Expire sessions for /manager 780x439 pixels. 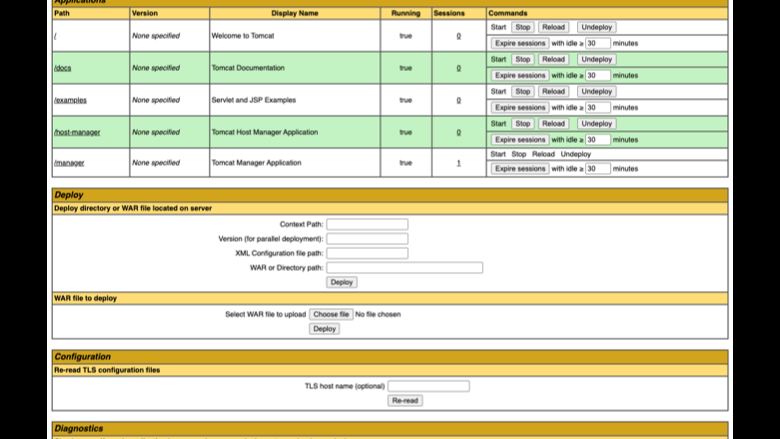tap(520, 169)
